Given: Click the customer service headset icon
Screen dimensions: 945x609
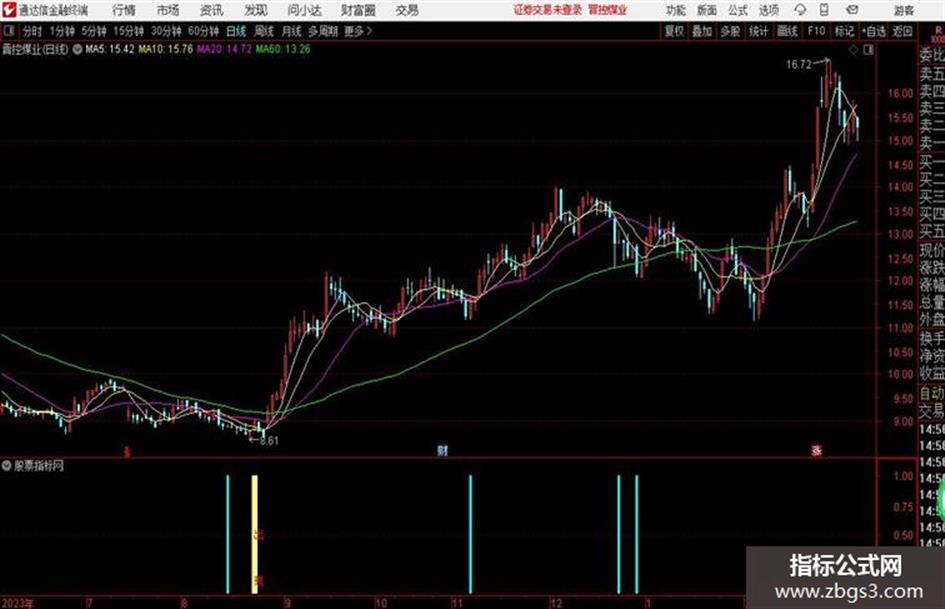Looking at the screenshot, I should 800,10.
